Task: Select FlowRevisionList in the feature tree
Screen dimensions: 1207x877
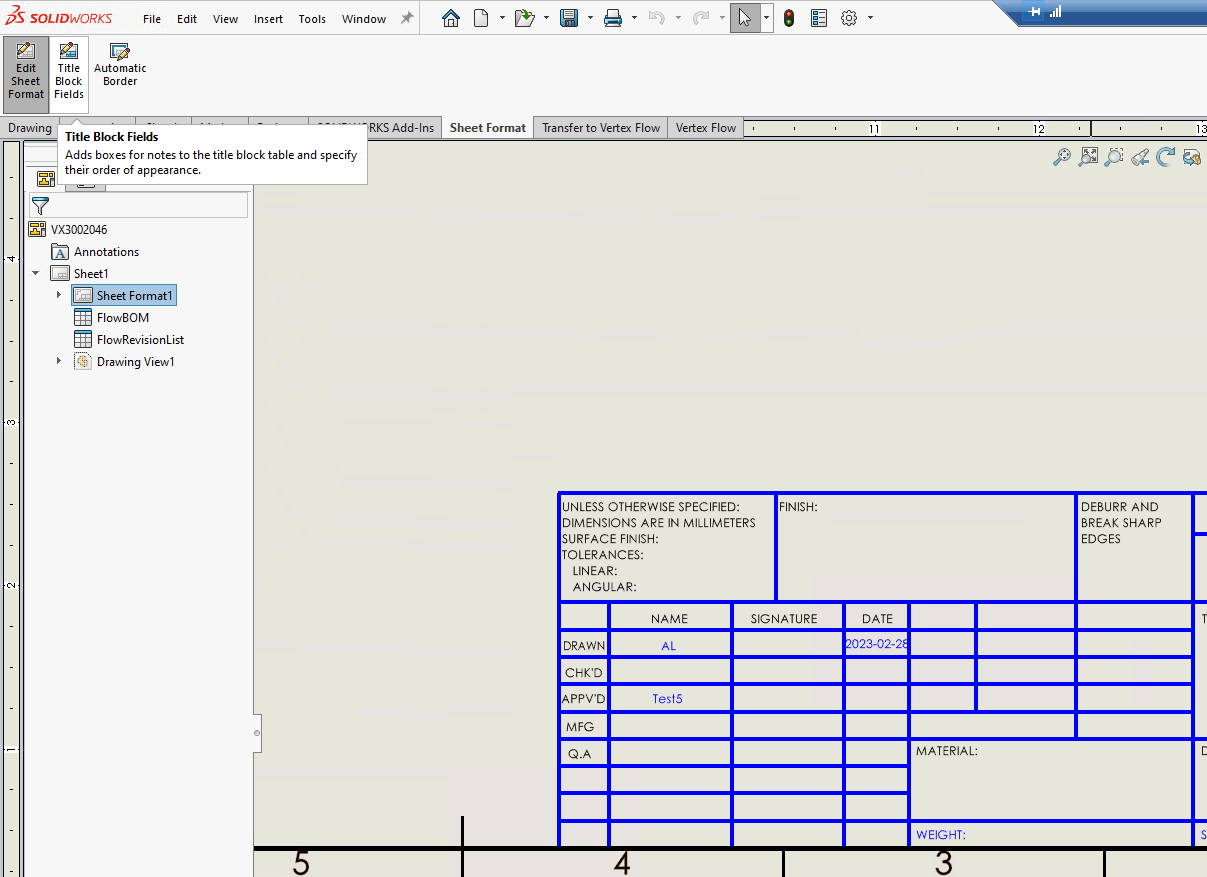Action: pos(140,340)
